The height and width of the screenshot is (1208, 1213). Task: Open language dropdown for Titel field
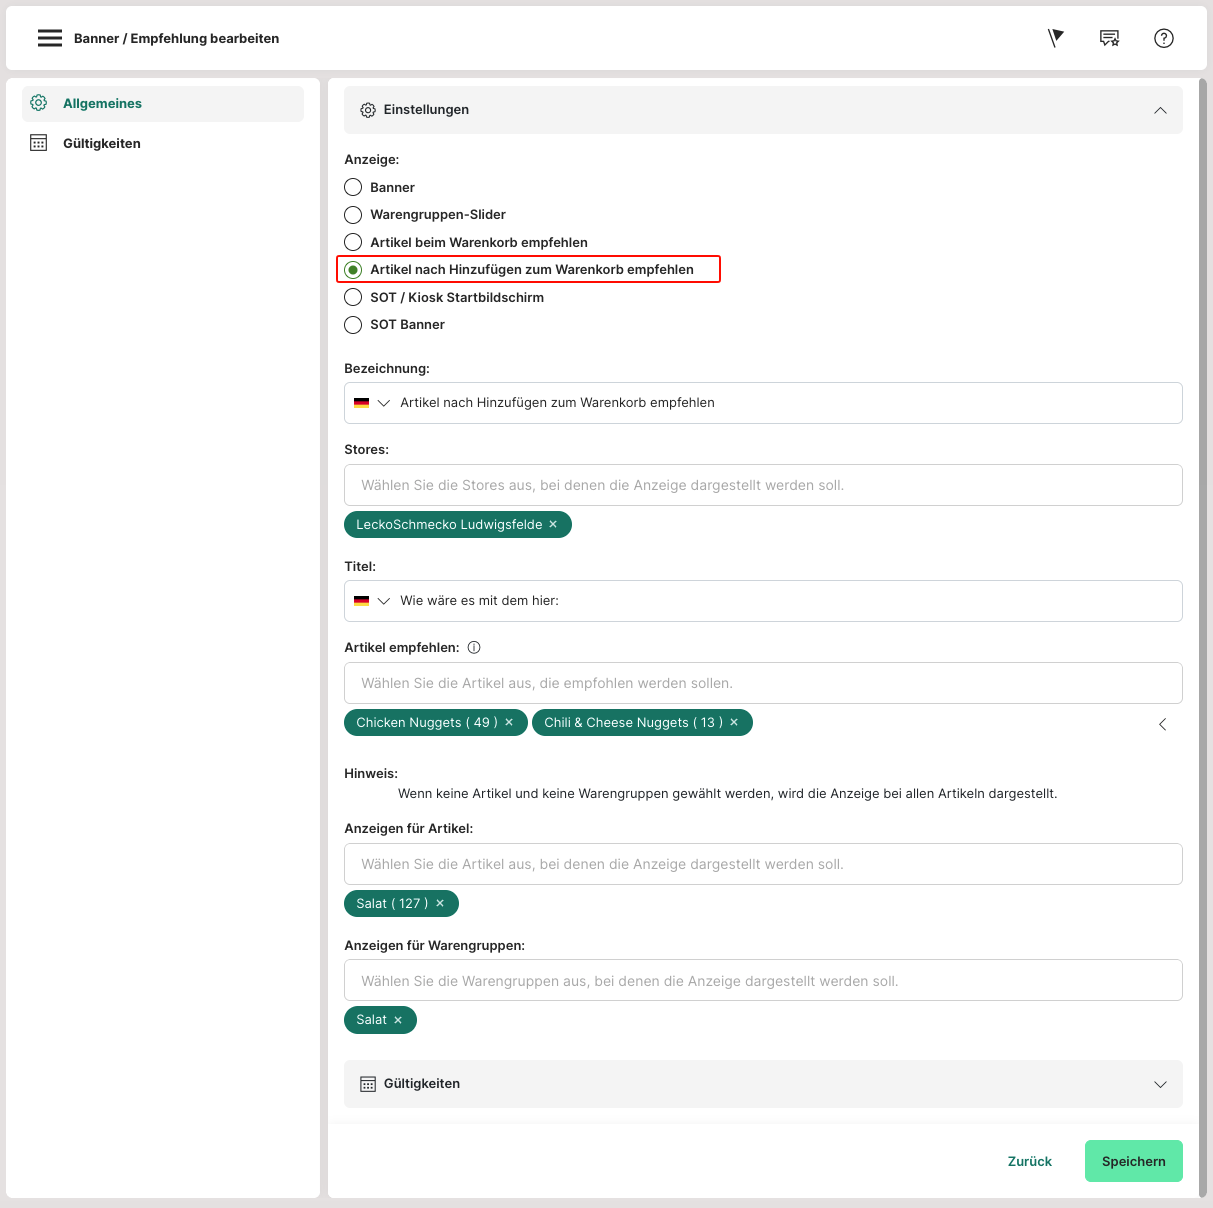click(x=372, y=601)
